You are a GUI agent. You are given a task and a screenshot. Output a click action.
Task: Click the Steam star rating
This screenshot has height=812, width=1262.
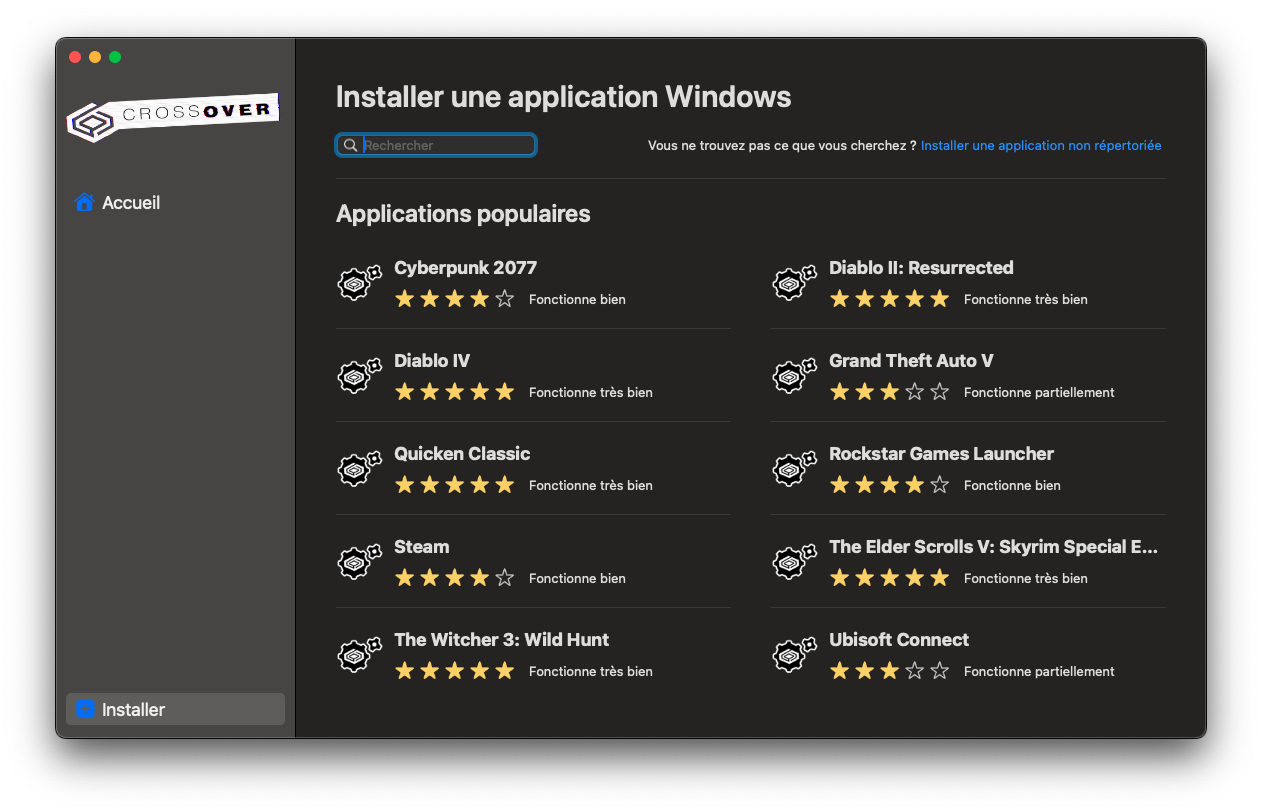(454, 578)
